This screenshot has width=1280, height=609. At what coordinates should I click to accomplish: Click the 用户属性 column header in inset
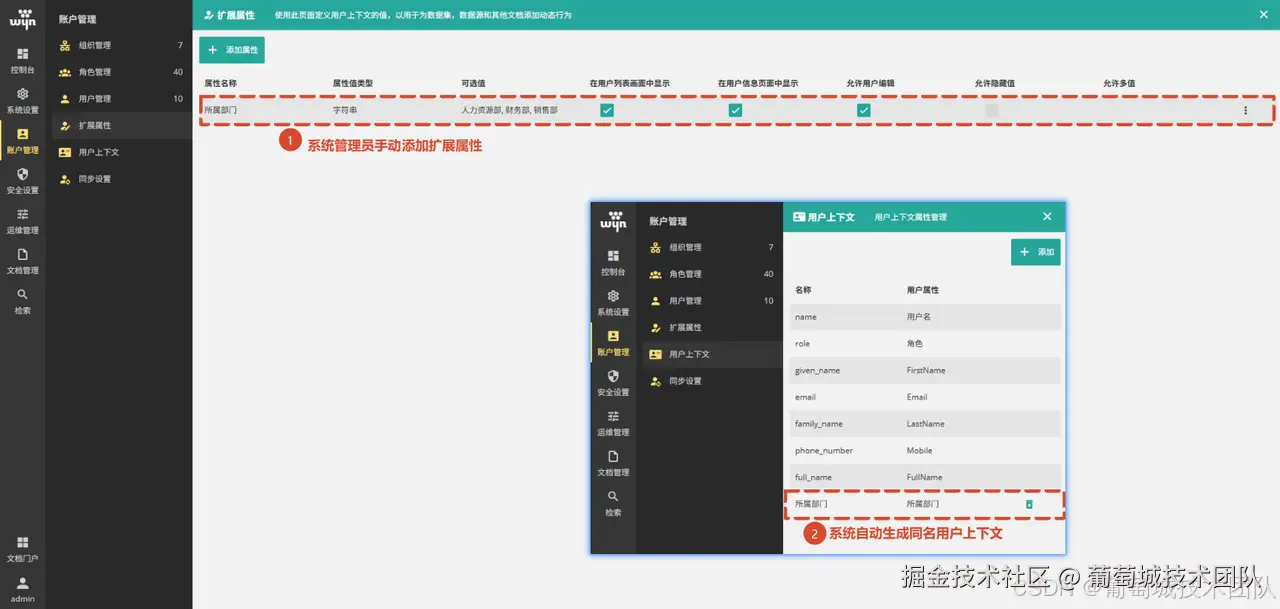coord(923,290)
